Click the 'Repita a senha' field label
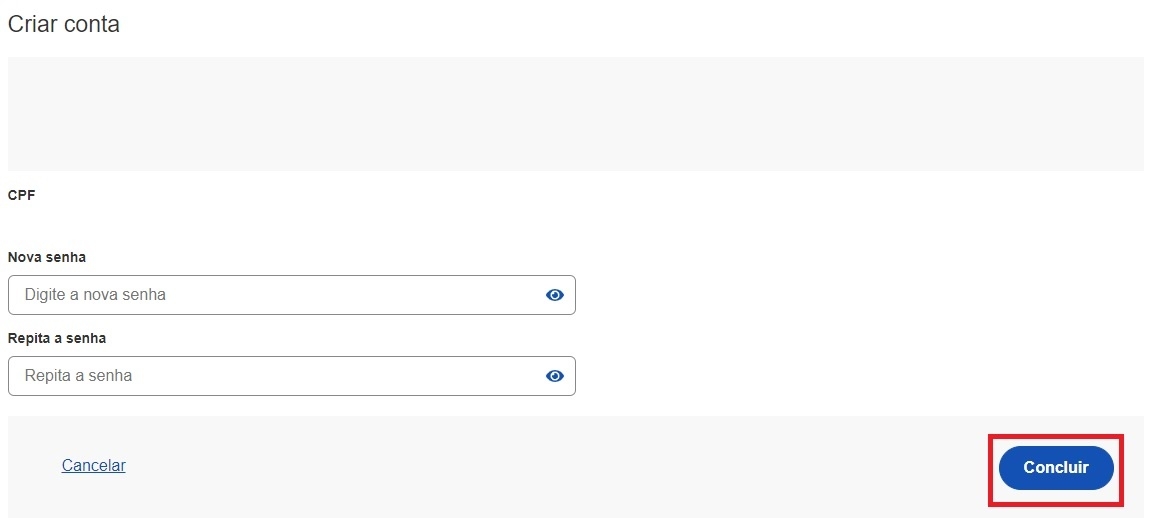The height and width of the screenshot is (518, 1149). pos(57,338)
